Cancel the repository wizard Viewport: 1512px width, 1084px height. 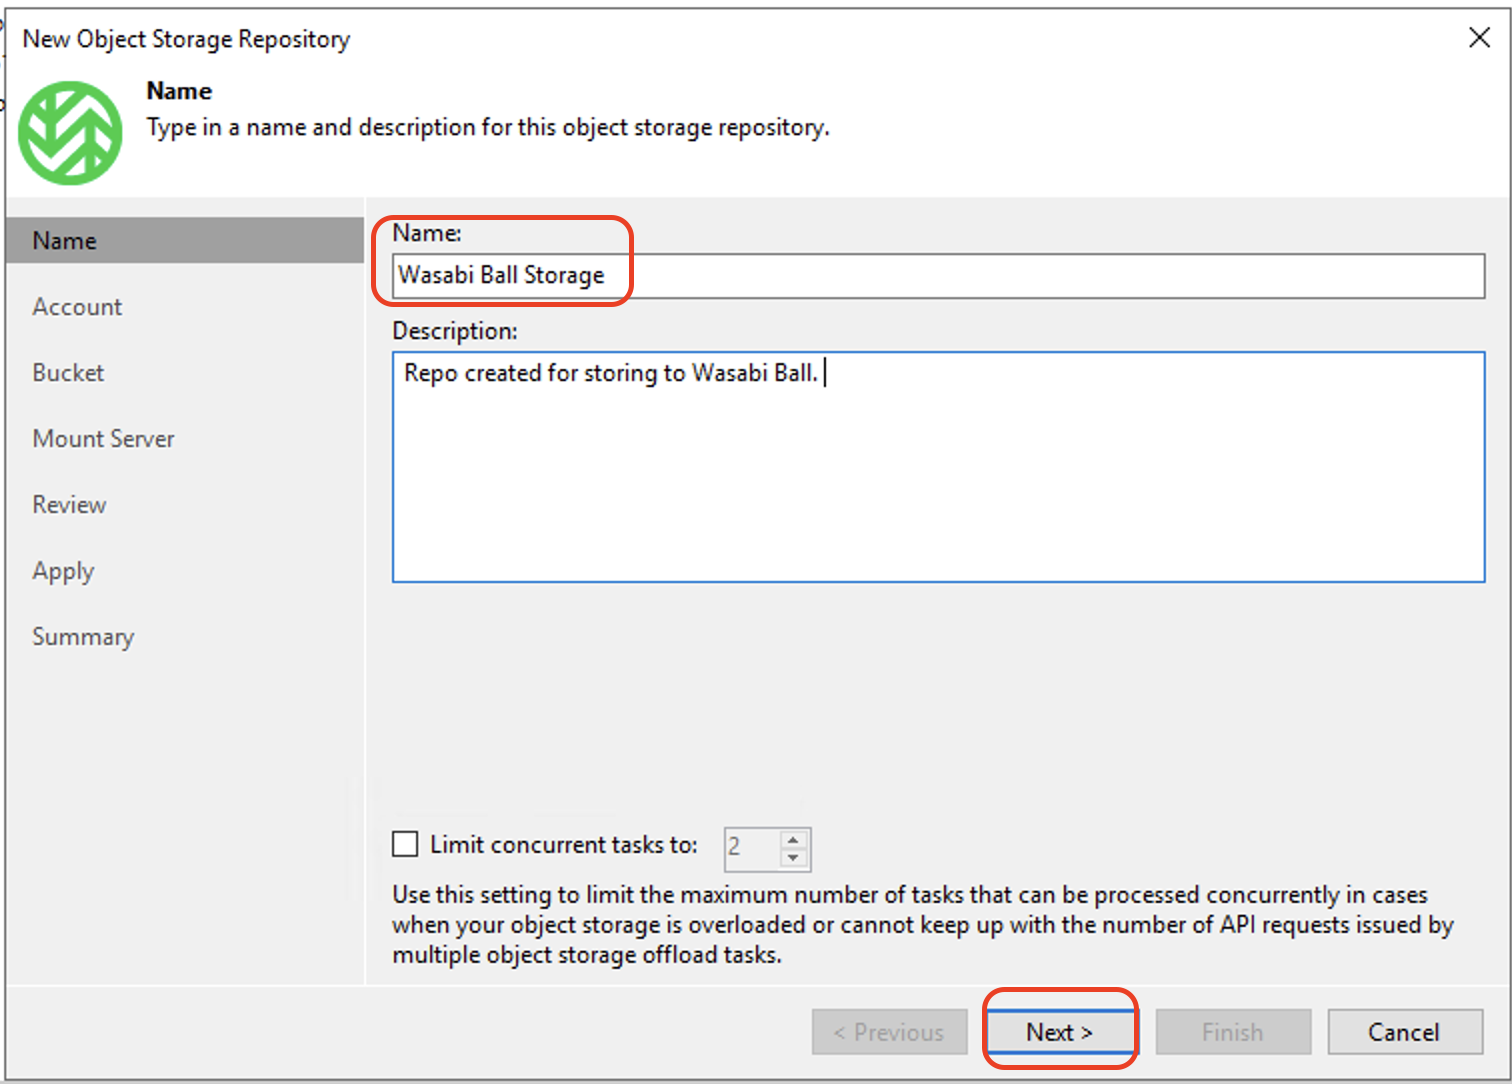[x=1405, y=1032]
